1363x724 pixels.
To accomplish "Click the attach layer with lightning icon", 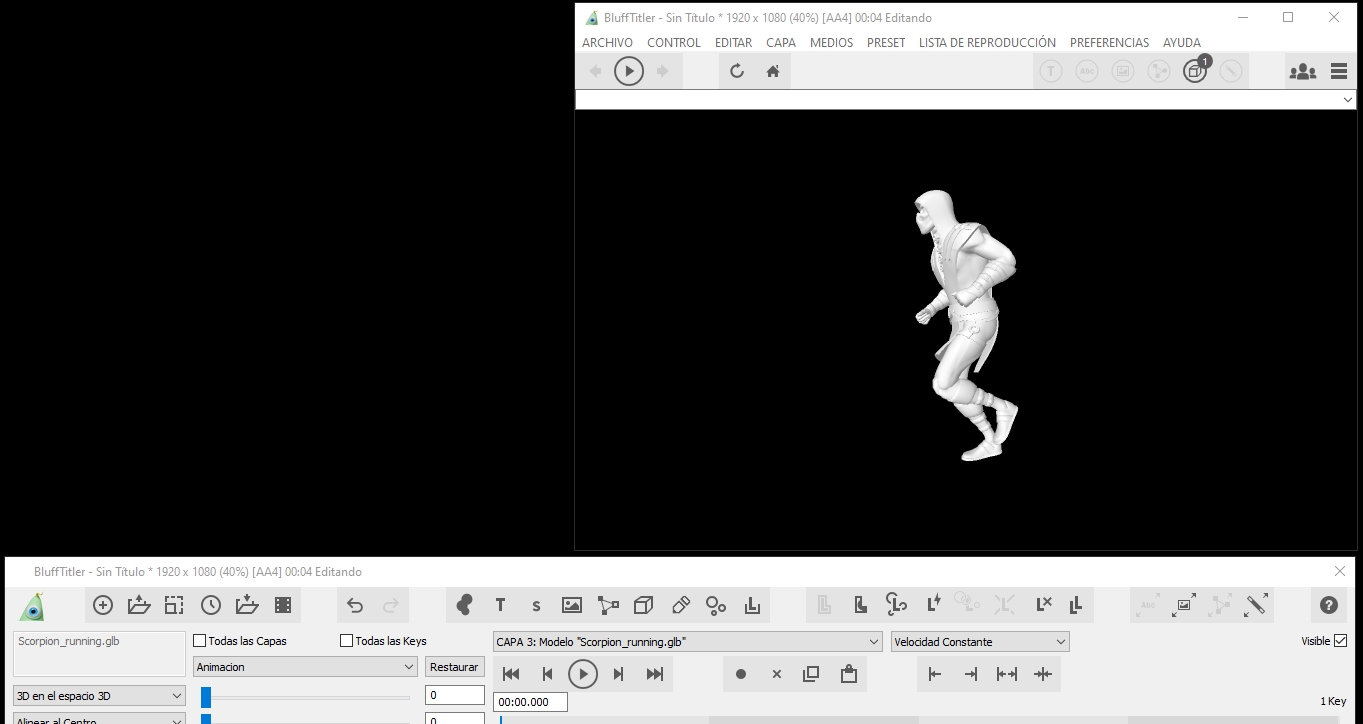I will (x=933, y=604).
